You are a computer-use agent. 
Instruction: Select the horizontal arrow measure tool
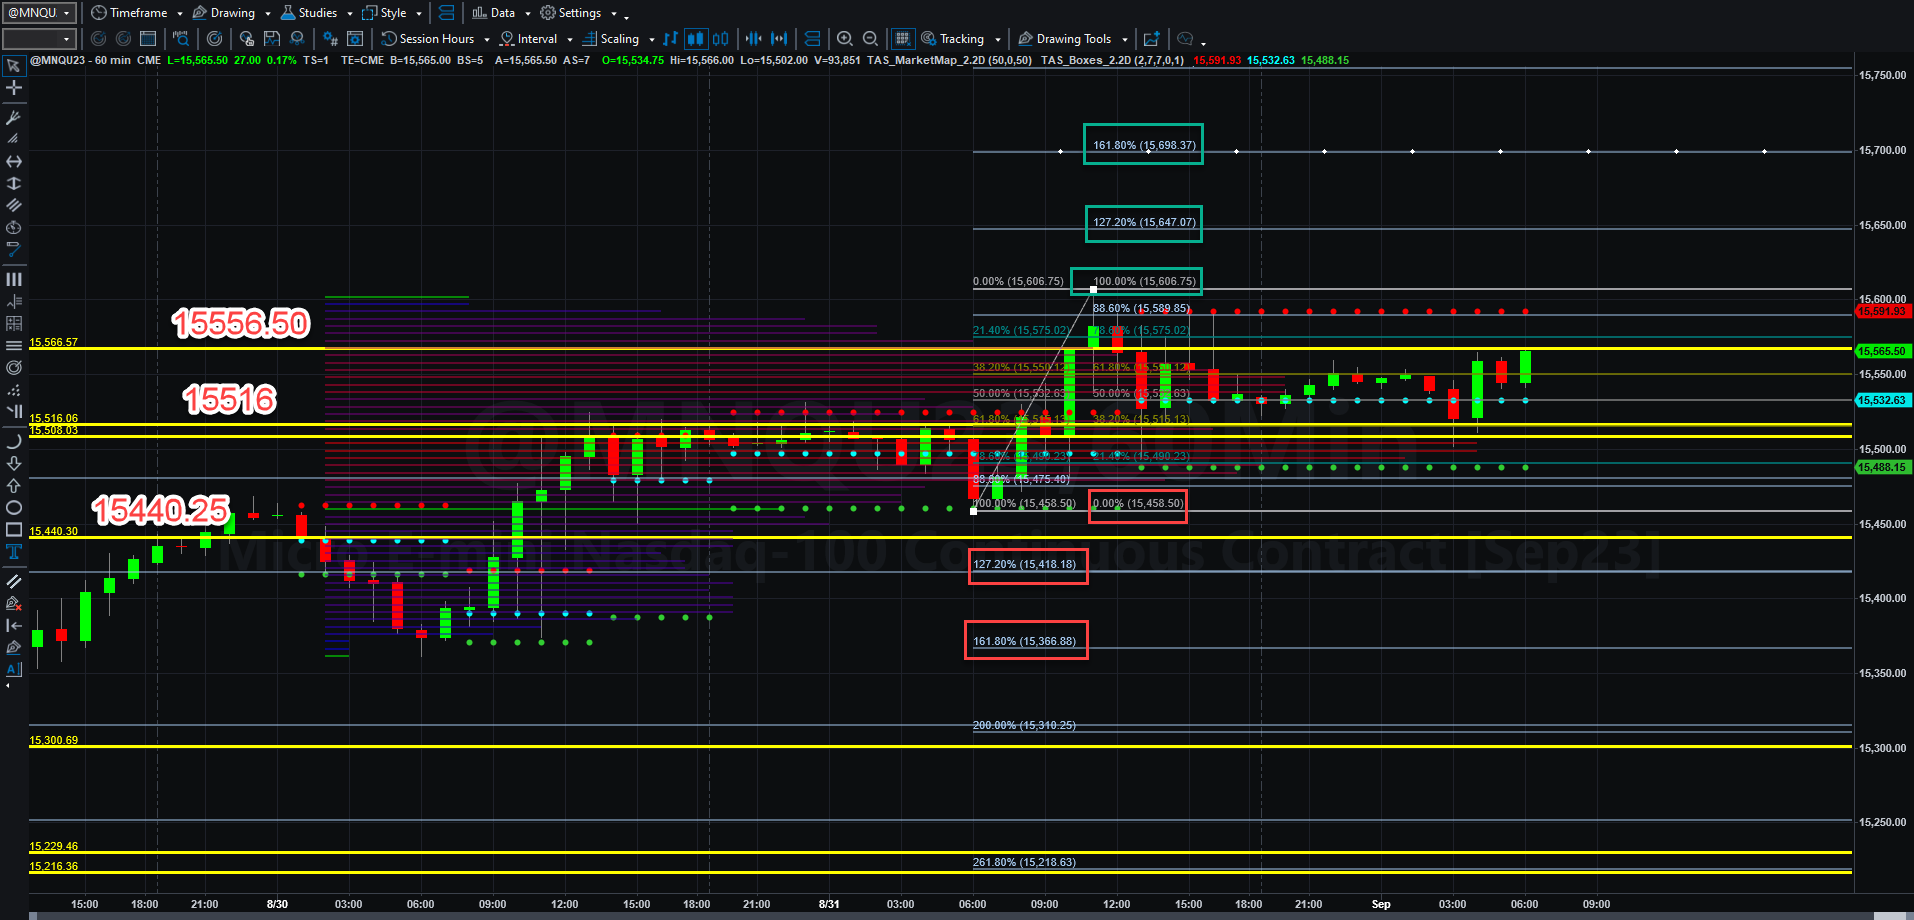coord(14,161)
